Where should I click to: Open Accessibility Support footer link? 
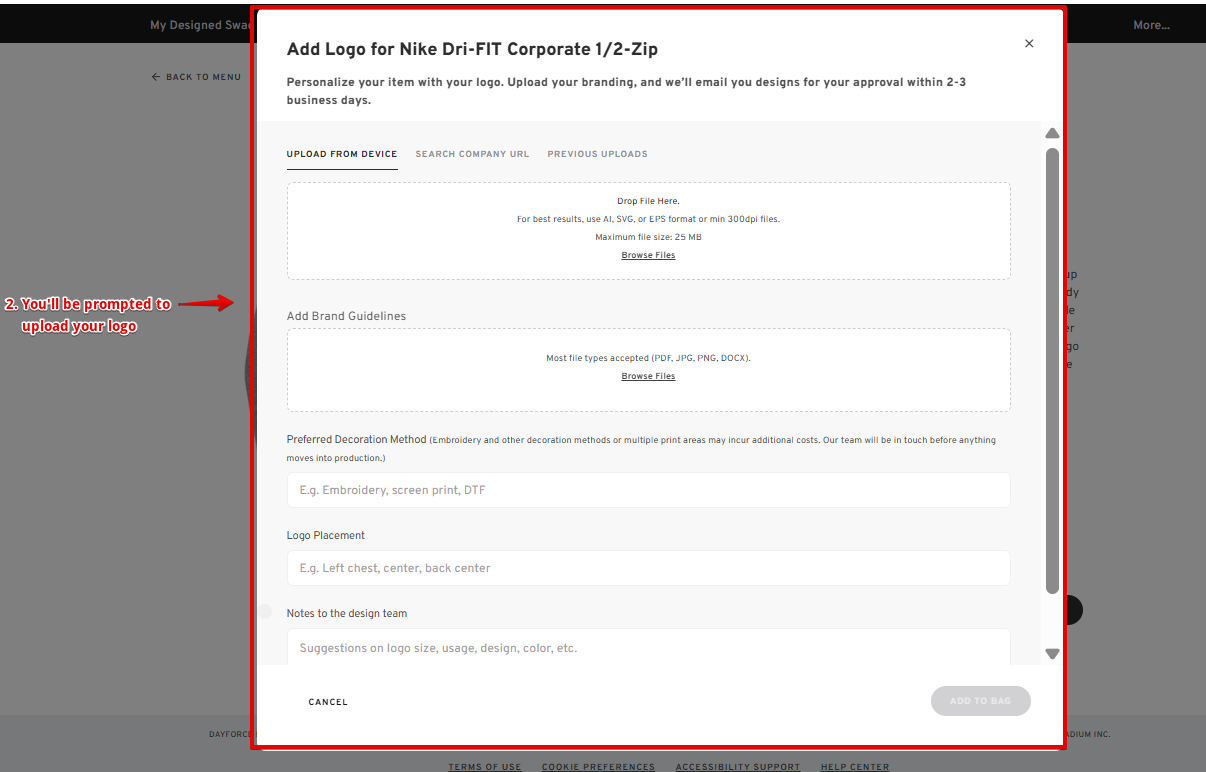pos(738,767)
